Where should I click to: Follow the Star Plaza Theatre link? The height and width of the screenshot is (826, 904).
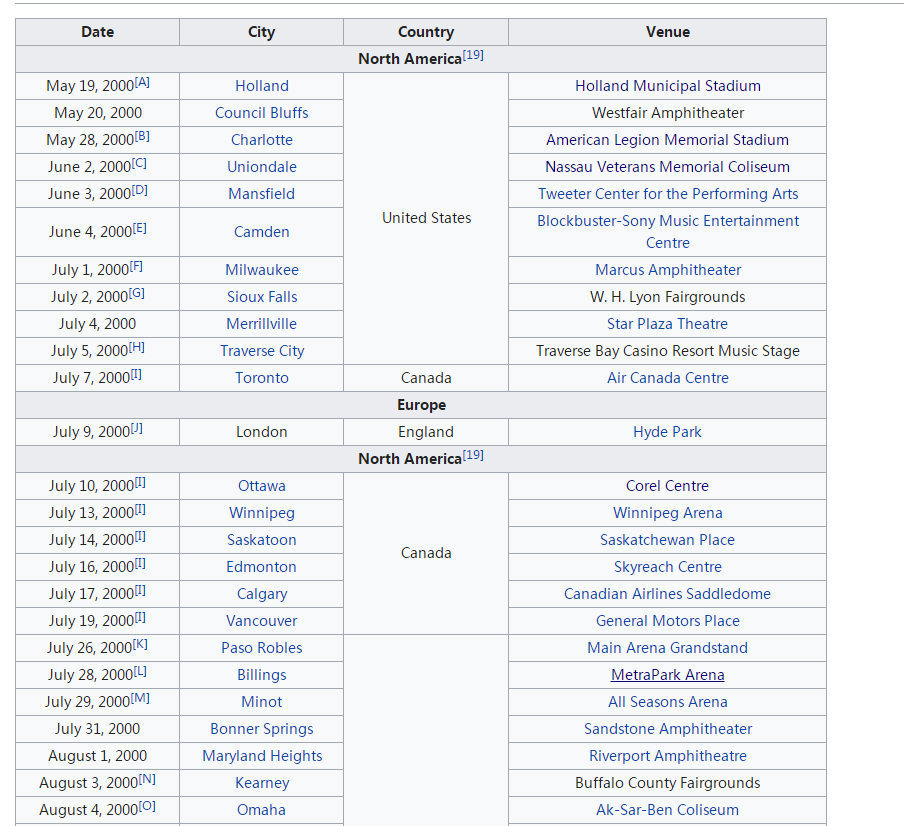tap(668, 324)
